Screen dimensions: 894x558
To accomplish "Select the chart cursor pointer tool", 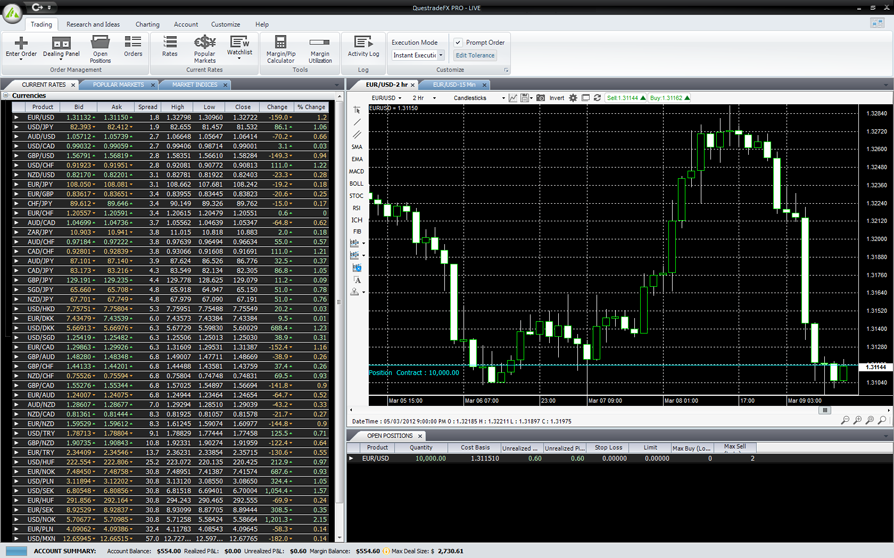I will pyautogui.click(x=357, y=110).
